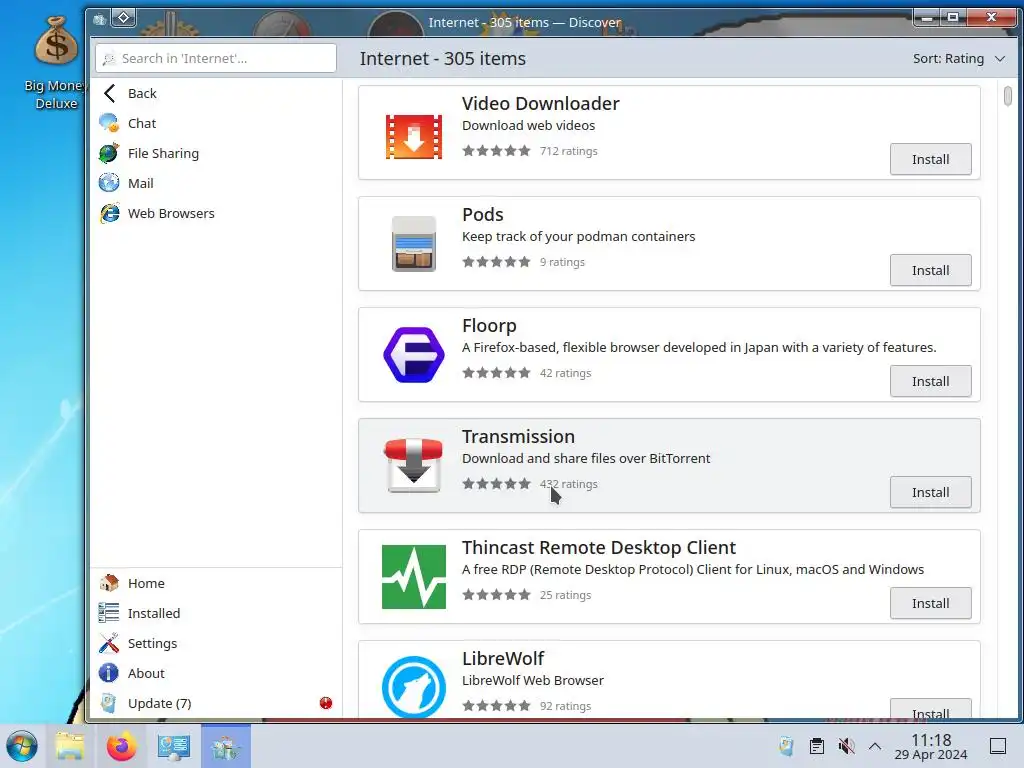
Task: Open the Sort: Rating dropdown
Action: [959, 58]
